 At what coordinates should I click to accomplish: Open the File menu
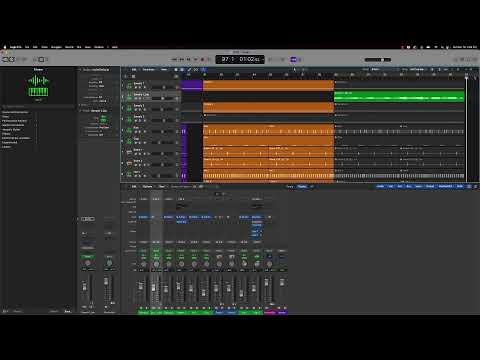(x=27, y=47)
